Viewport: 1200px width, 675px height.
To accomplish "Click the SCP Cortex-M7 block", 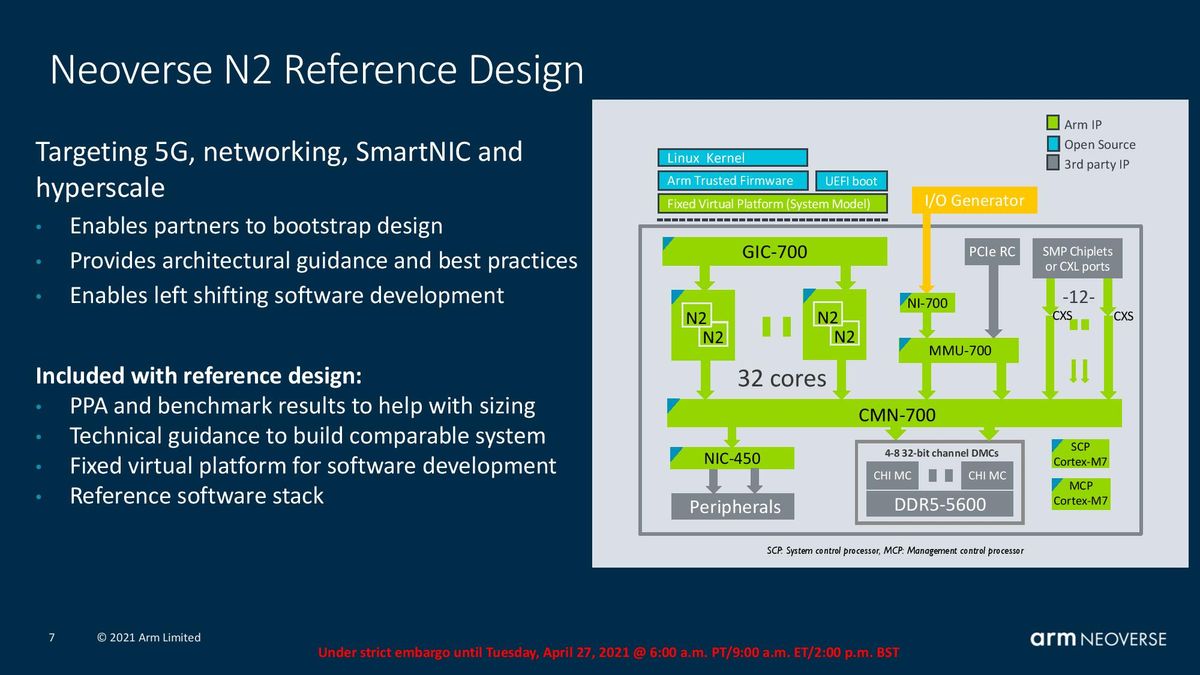I will point(1081,454).
